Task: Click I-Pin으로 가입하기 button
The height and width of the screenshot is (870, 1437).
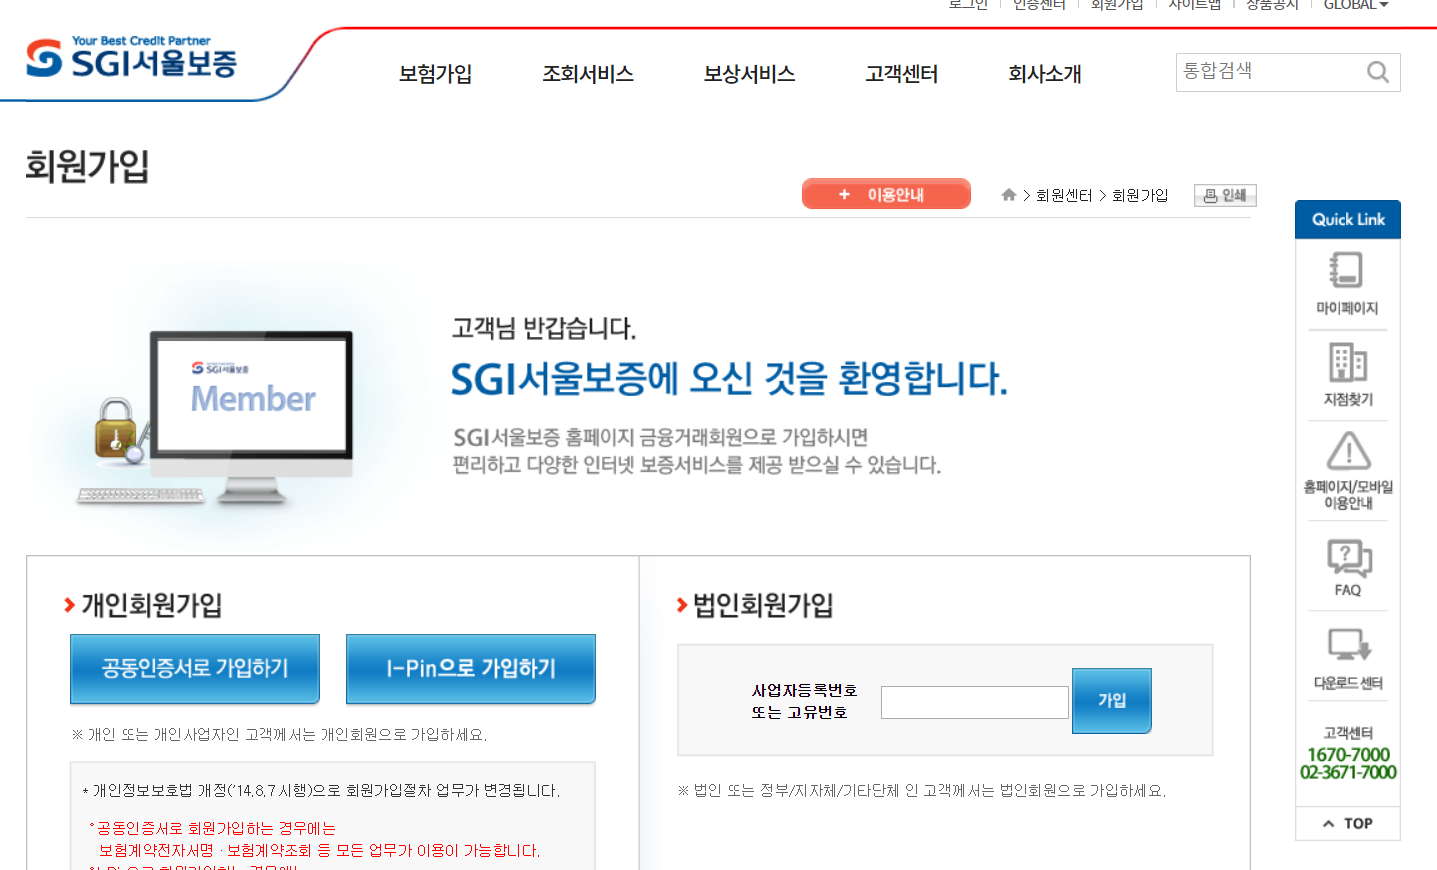Action: click(x=471, y=668)
